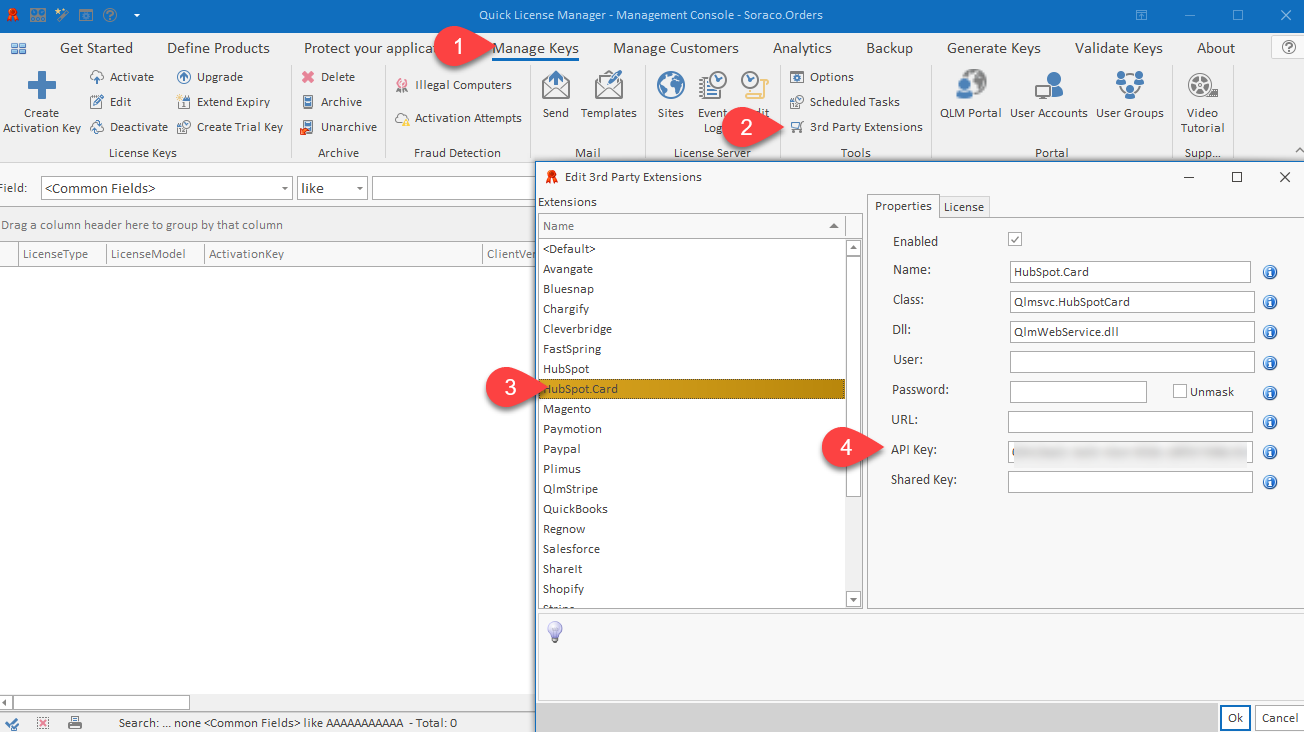Open the Options tool
Image resolution: width=1304 pixels, height=732 pixels.
click(x=821, y=77)
